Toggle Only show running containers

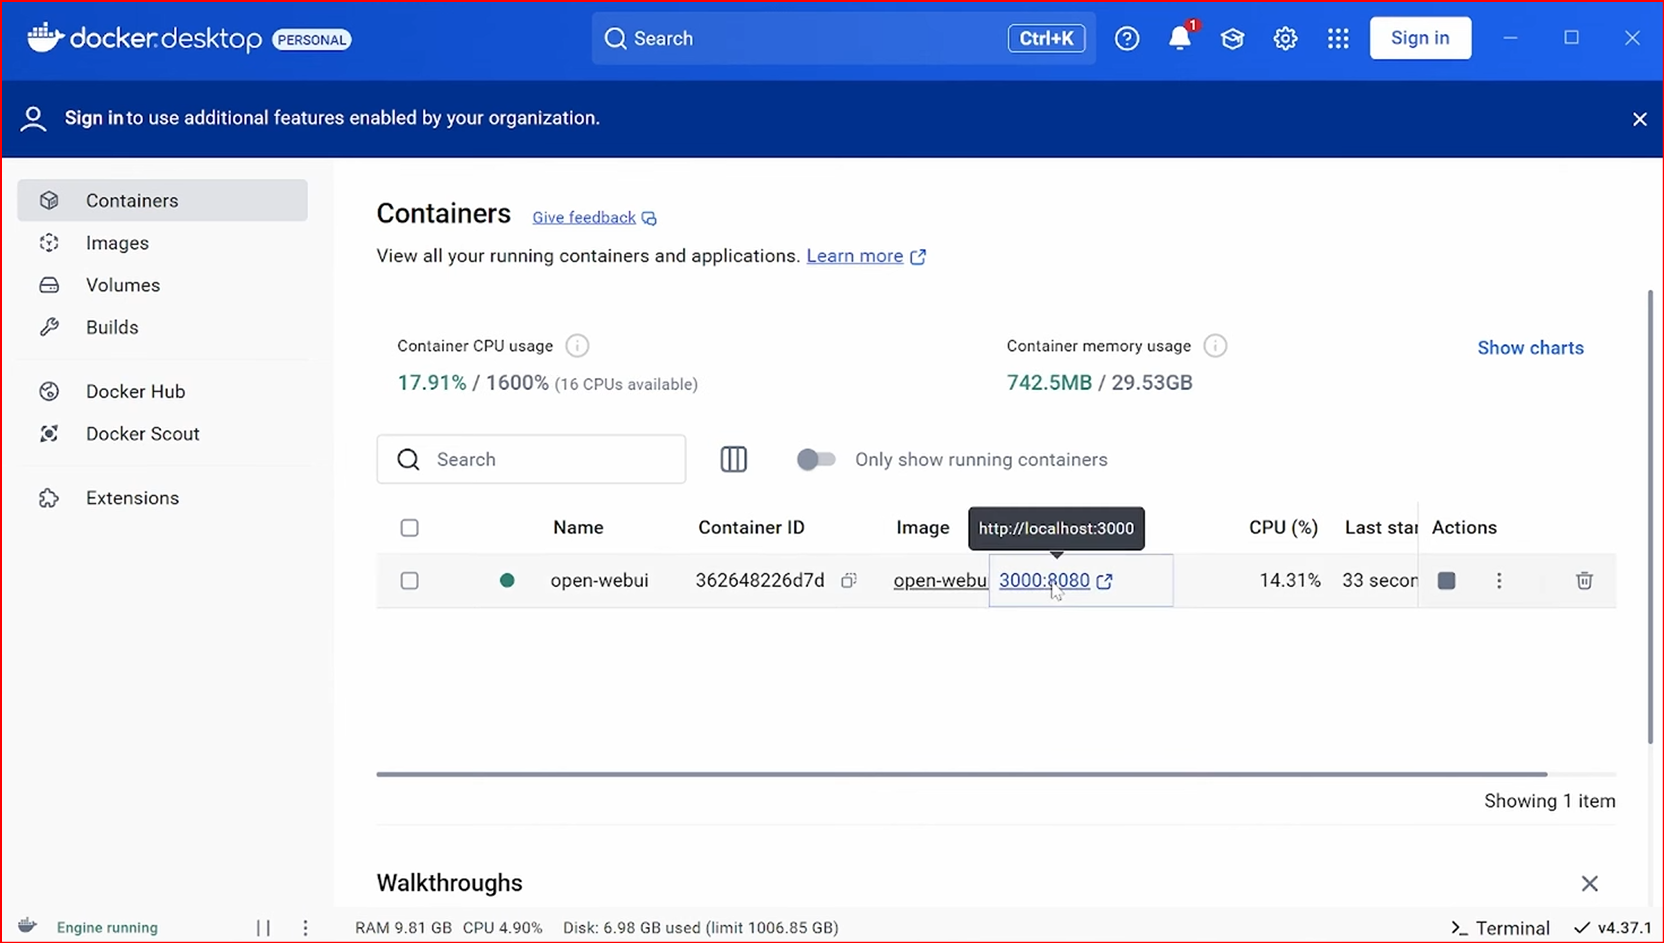point(815,459)
